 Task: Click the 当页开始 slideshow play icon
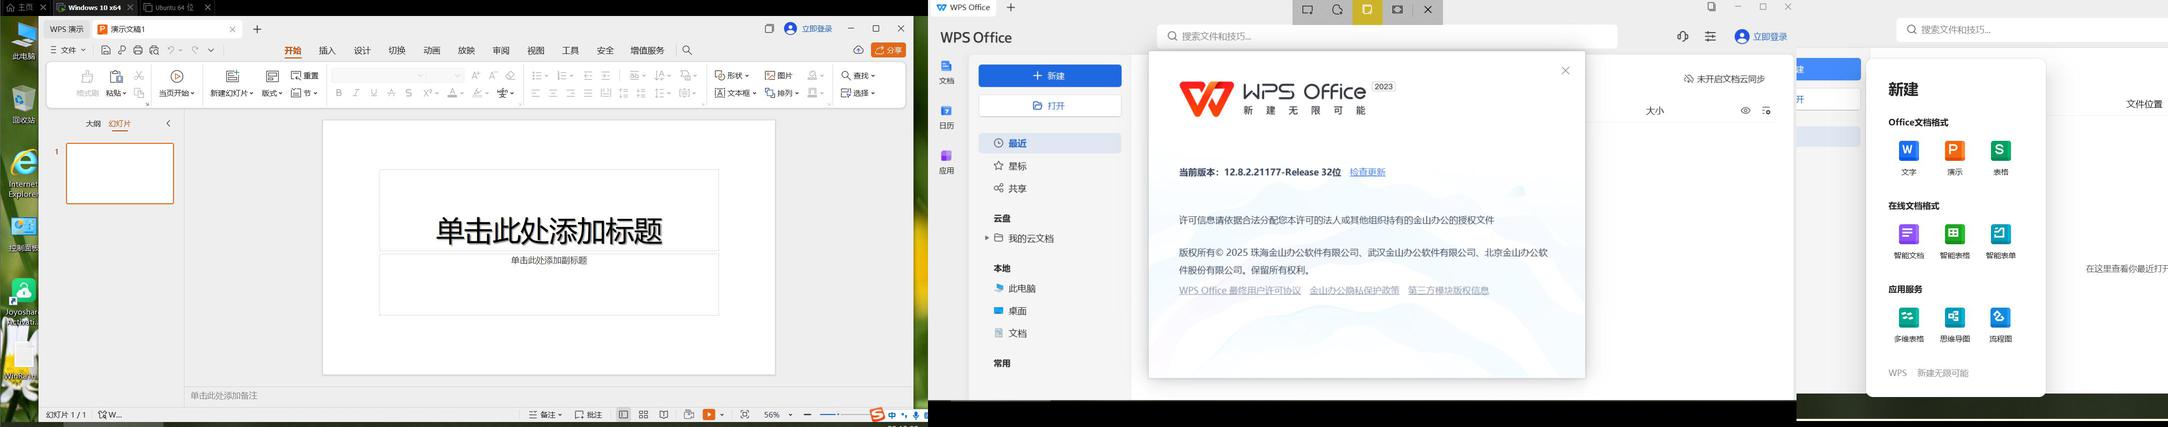[x=177, y=77]
